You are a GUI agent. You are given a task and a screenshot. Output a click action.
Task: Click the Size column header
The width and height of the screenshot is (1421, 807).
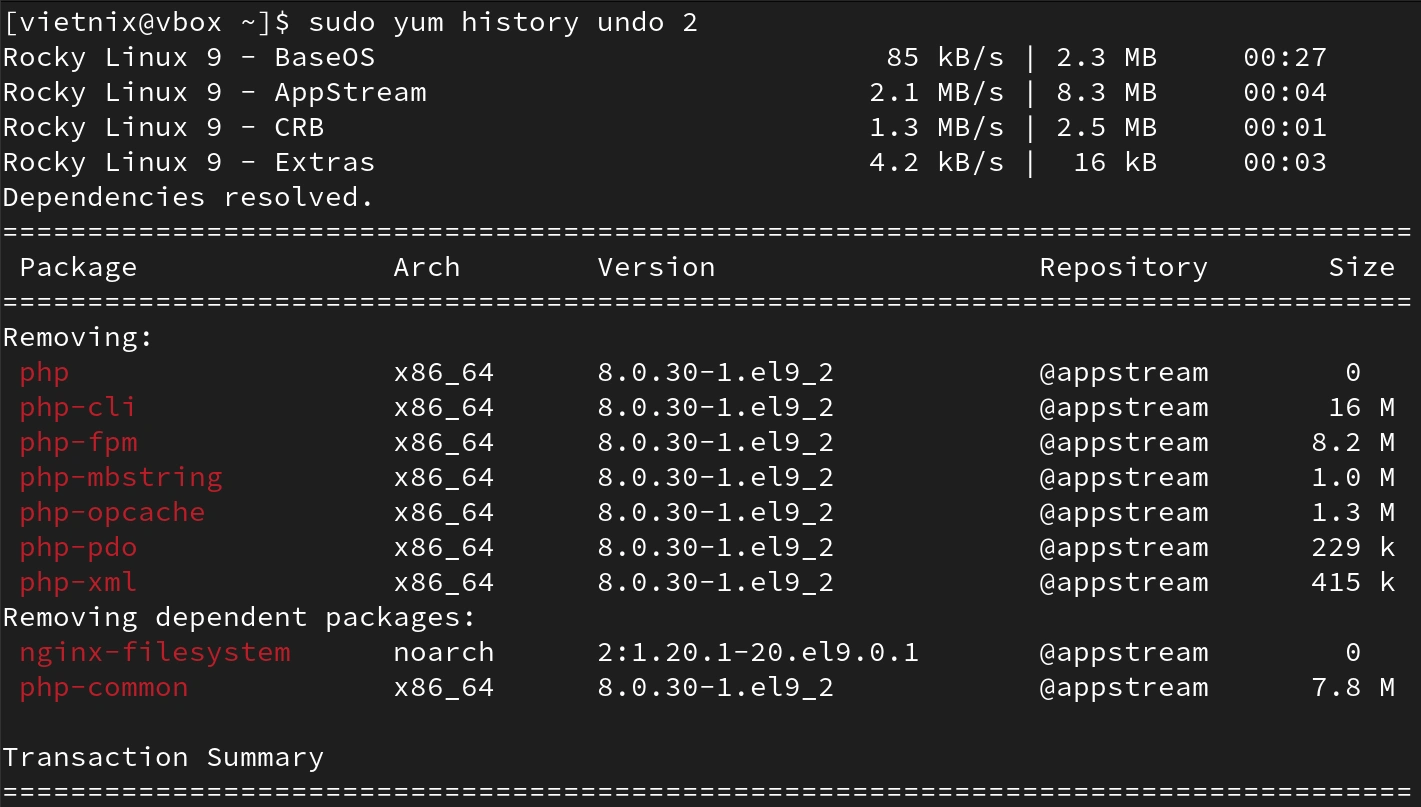pos(1361,268)
